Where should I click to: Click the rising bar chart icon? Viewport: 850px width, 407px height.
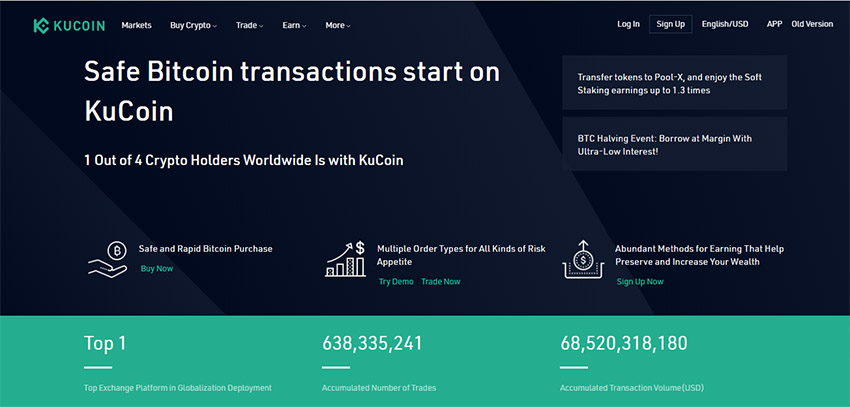tap(345, 260)
